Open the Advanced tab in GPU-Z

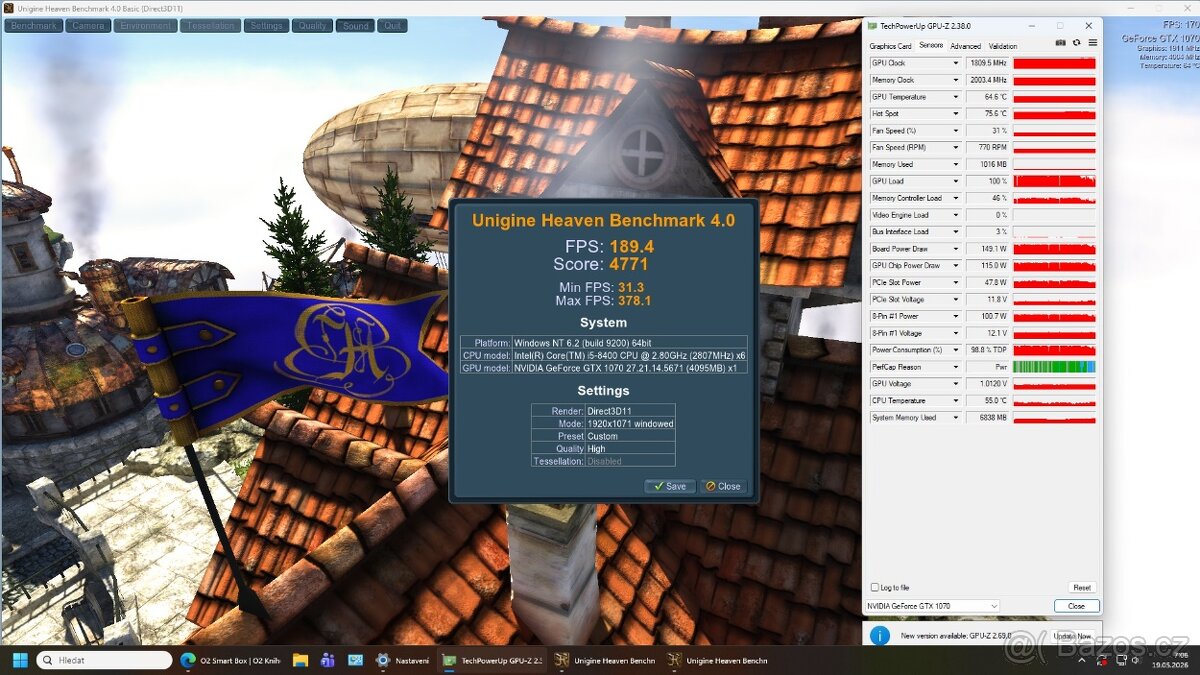pyautogui.click(x=966, y=46)
